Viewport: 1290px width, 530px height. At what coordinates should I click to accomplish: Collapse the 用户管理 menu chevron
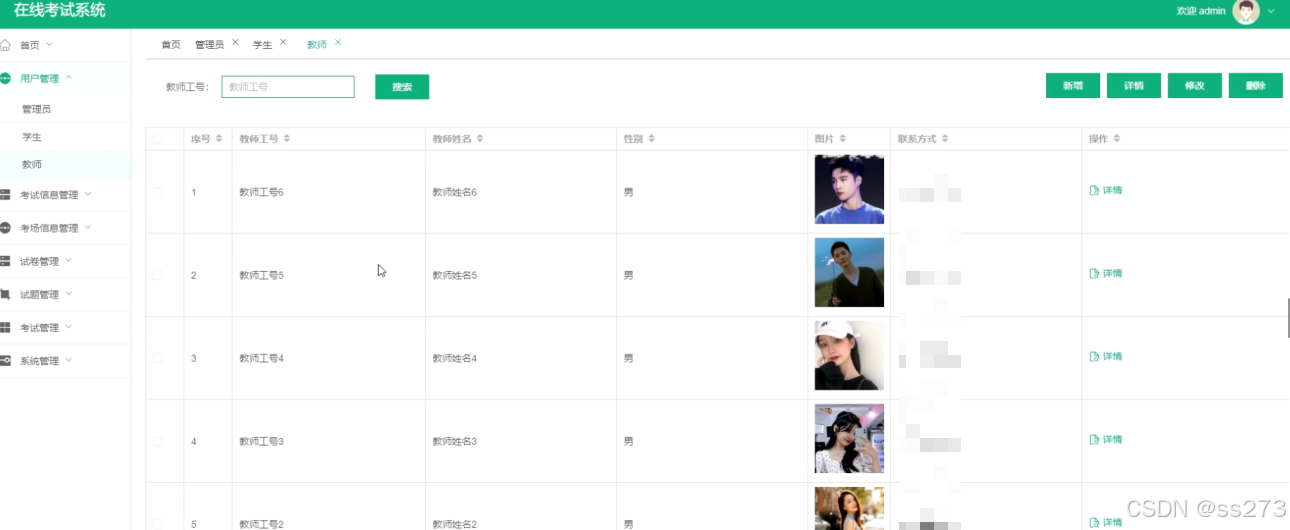(69, 77)
